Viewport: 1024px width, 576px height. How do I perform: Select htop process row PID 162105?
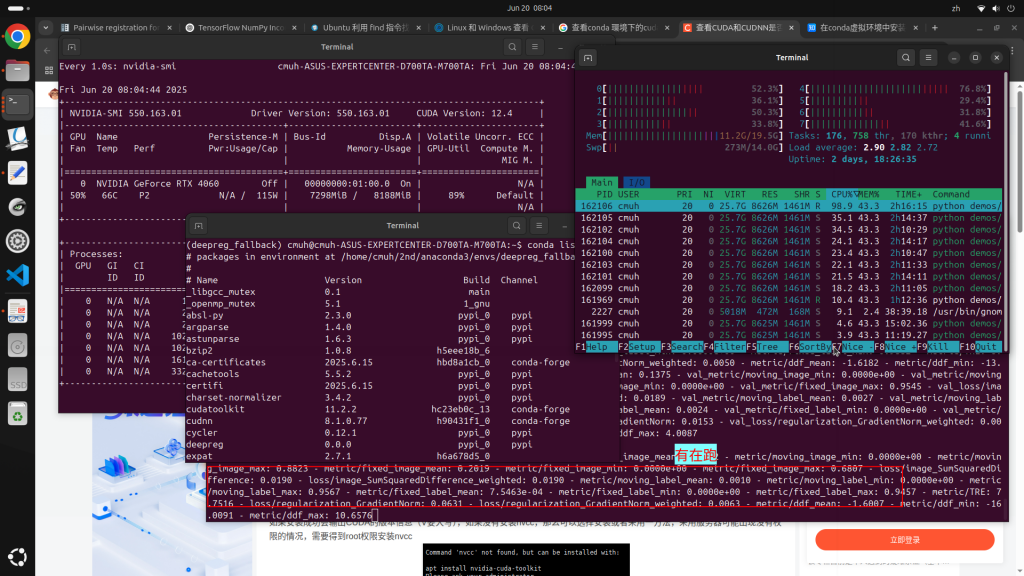[789, 217]
